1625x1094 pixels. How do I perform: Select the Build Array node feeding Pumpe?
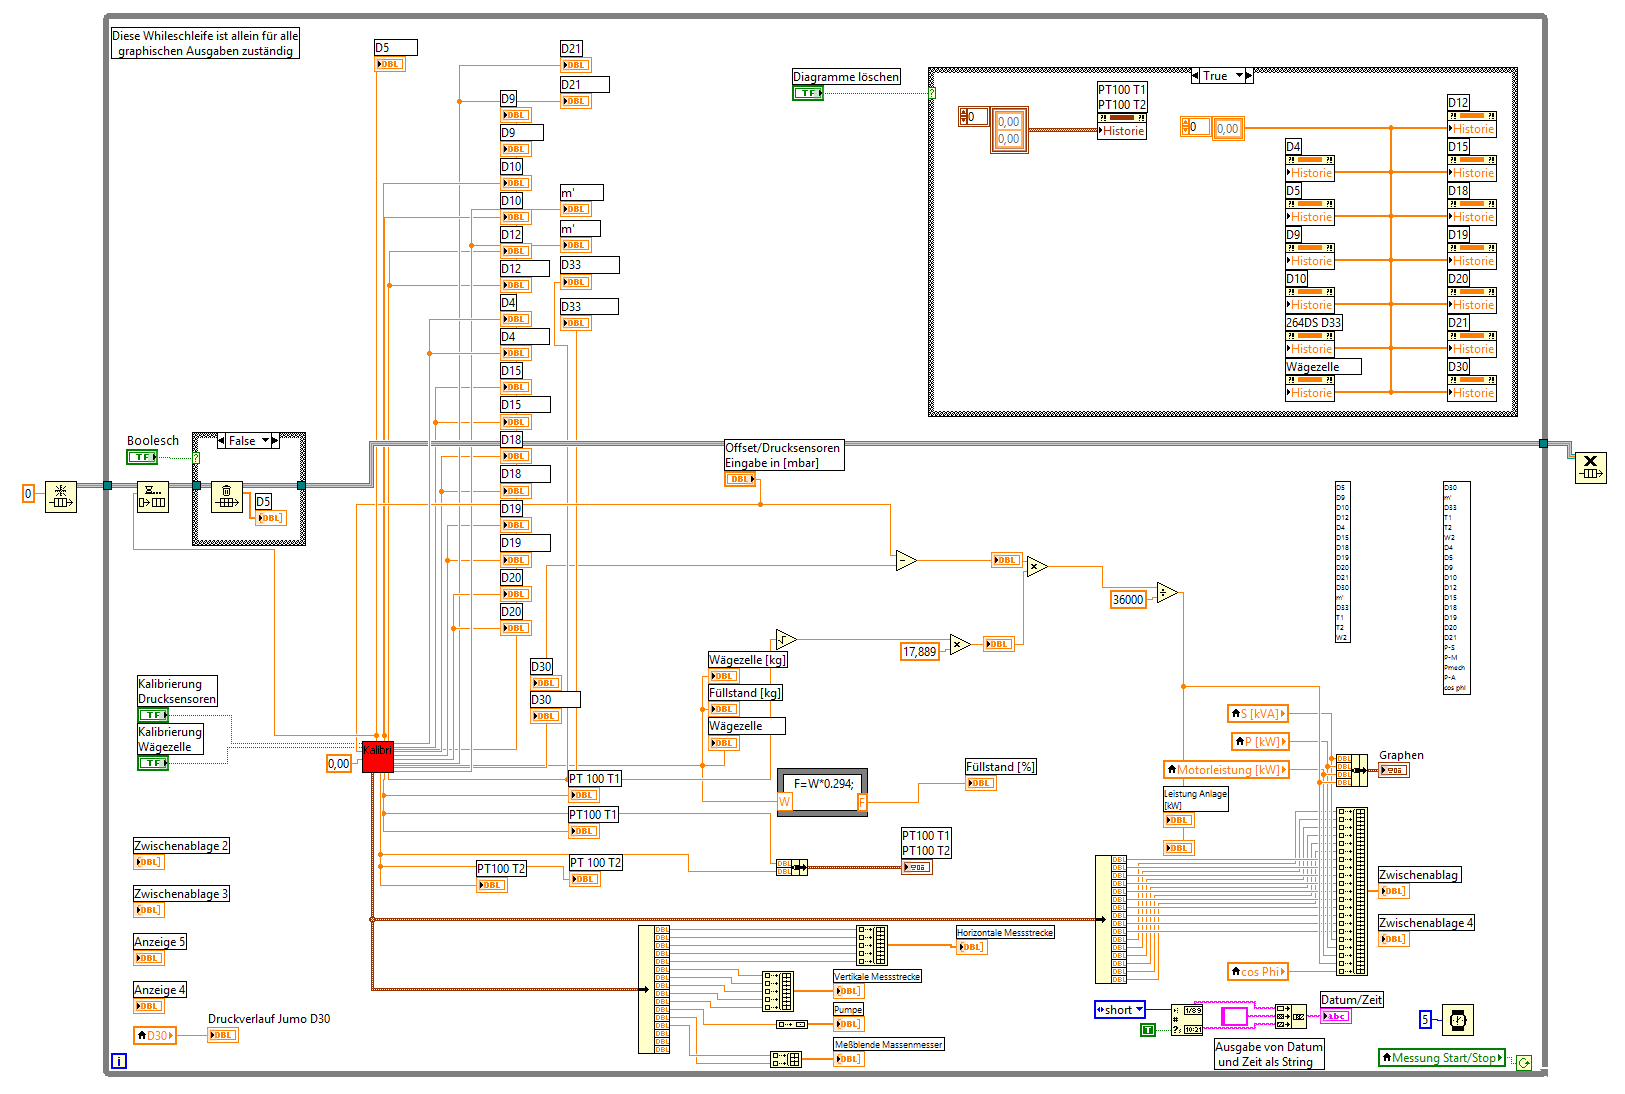pyautogui.click(x=792, y=1024)
